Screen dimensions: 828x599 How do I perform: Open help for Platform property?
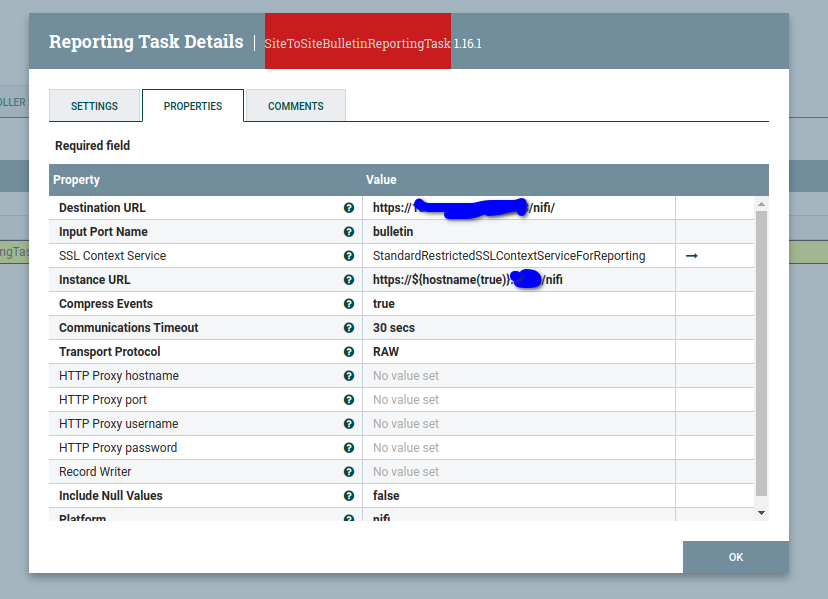(348, 517)
